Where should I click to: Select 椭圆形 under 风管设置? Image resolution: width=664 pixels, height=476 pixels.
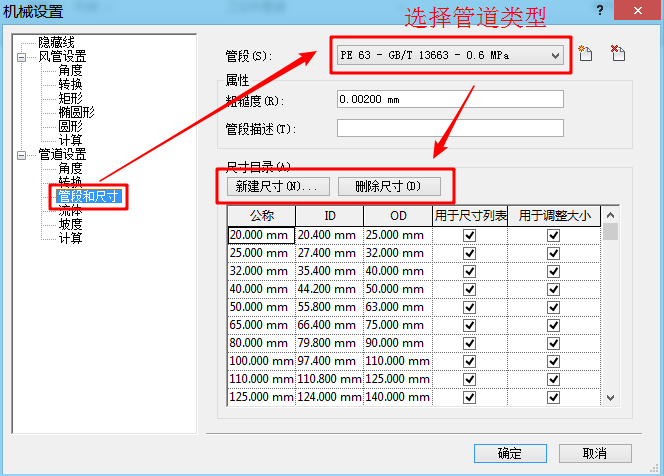tap(76, 112)
